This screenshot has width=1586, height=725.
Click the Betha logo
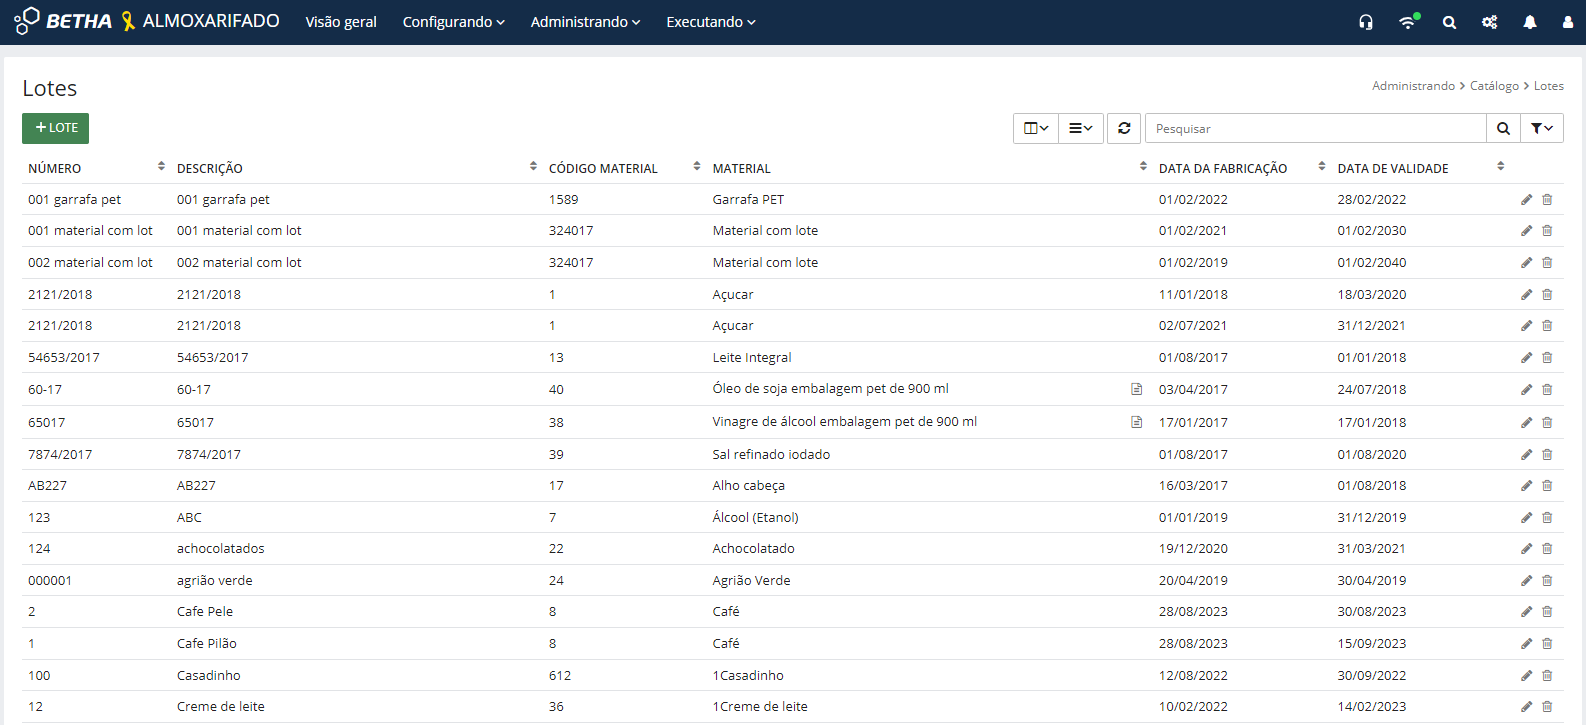[63, 21]
